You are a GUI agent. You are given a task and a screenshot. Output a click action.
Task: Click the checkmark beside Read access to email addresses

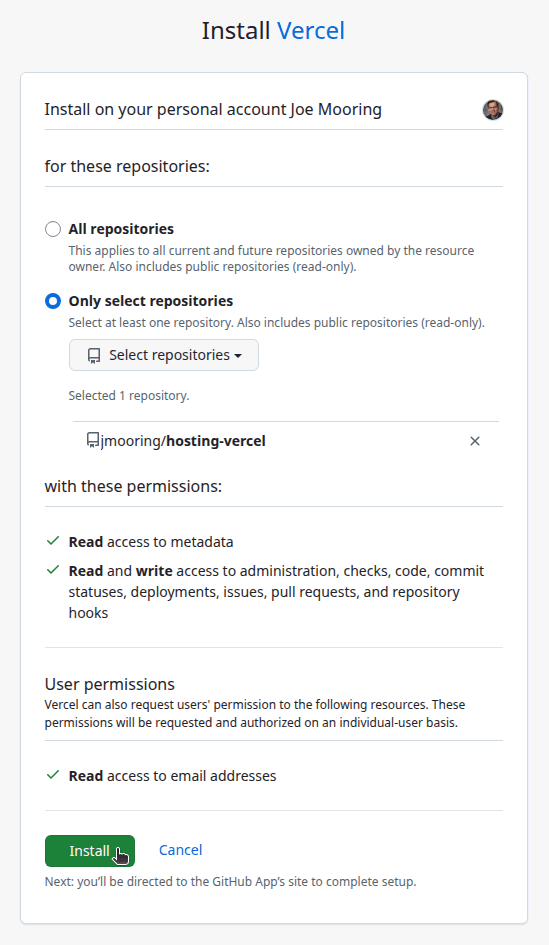click(53, 774)
